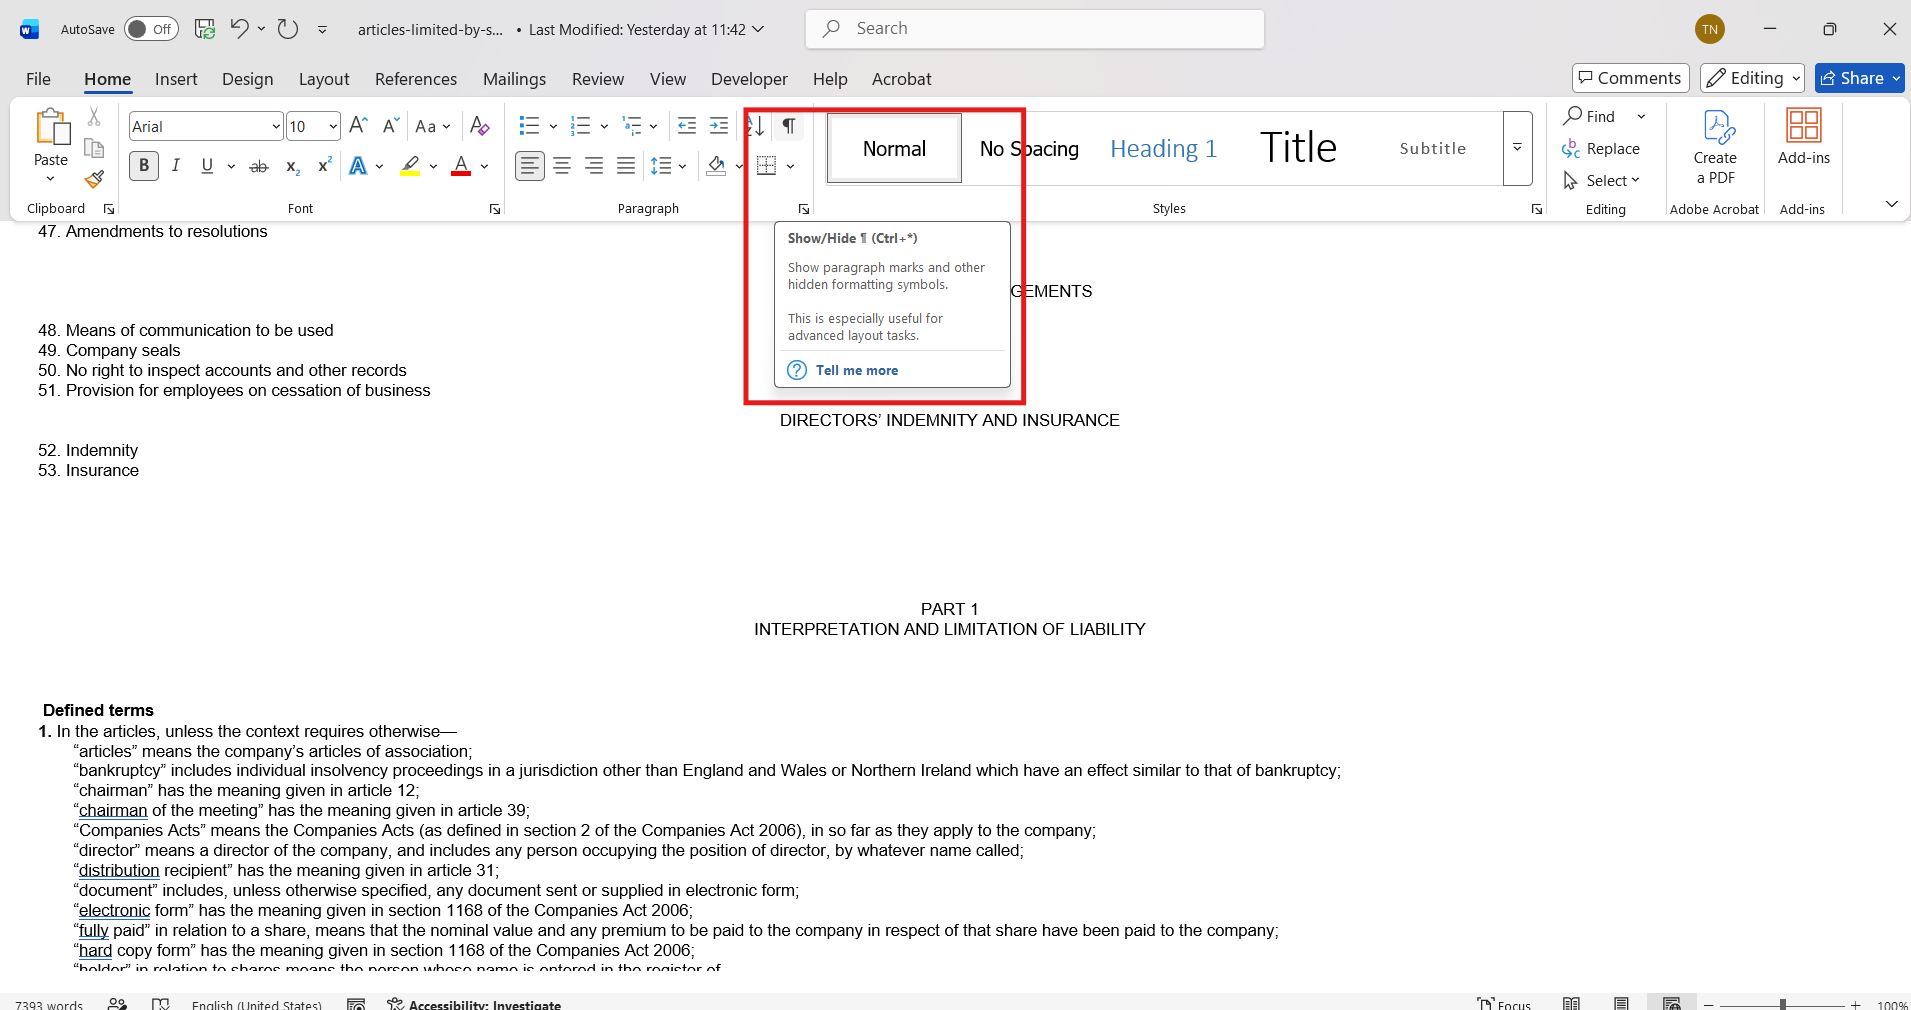This screenshot has height=1010, width=1911.
Task: Expand the Font dialog launcher
Action: [x=495, y=209]
